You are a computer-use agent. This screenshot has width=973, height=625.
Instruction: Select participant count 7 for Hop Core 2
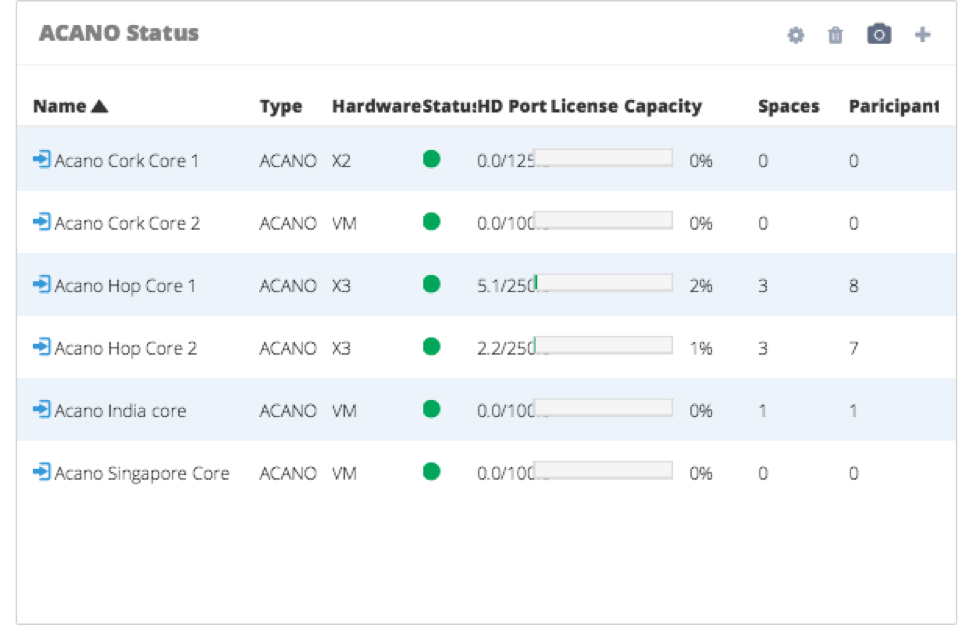[x=854, y=349]
